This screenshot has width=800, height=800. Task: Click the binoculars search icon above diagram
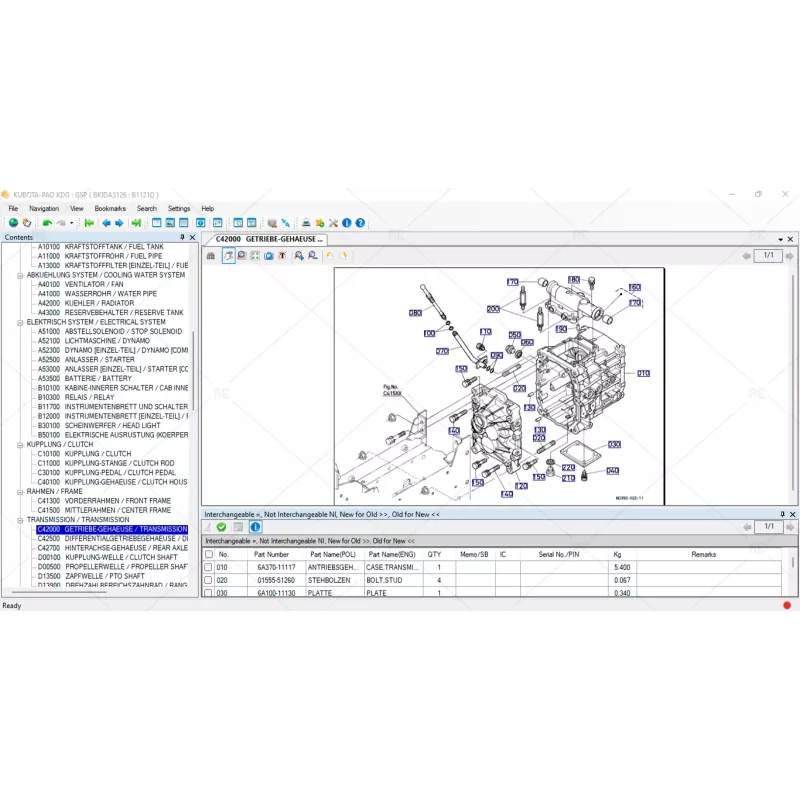[210, 256]
